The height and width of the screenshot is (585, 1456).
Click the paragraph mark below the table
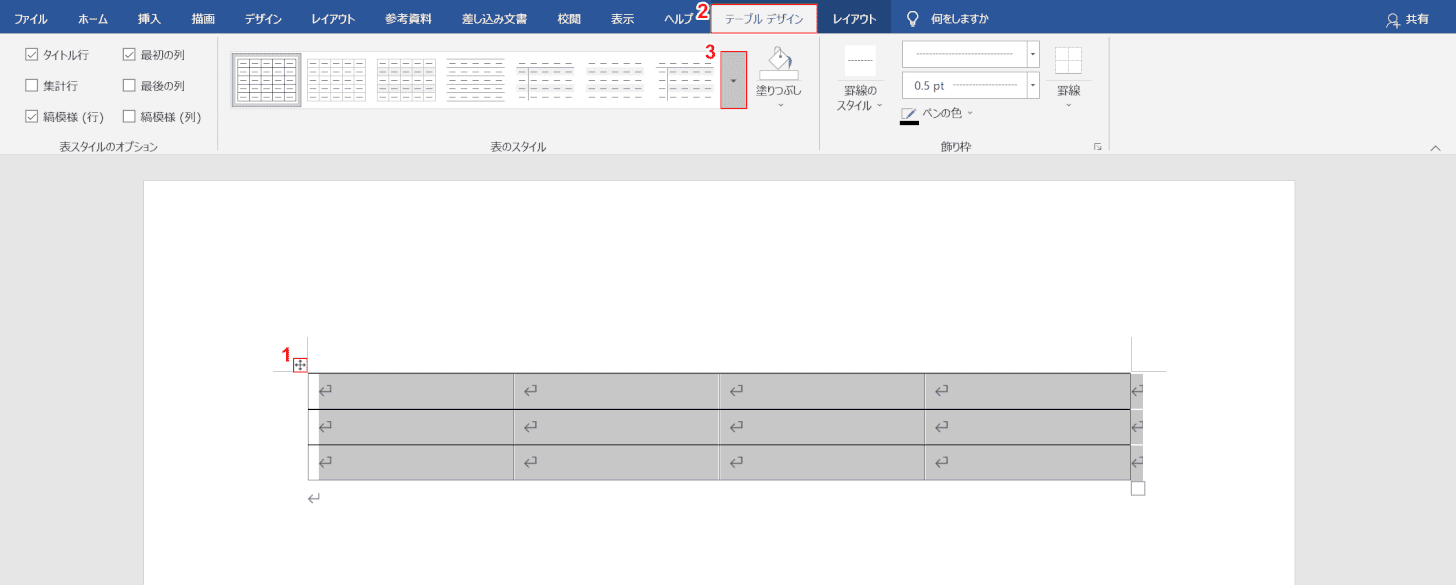pyautogui.click(x=314, y=497)
